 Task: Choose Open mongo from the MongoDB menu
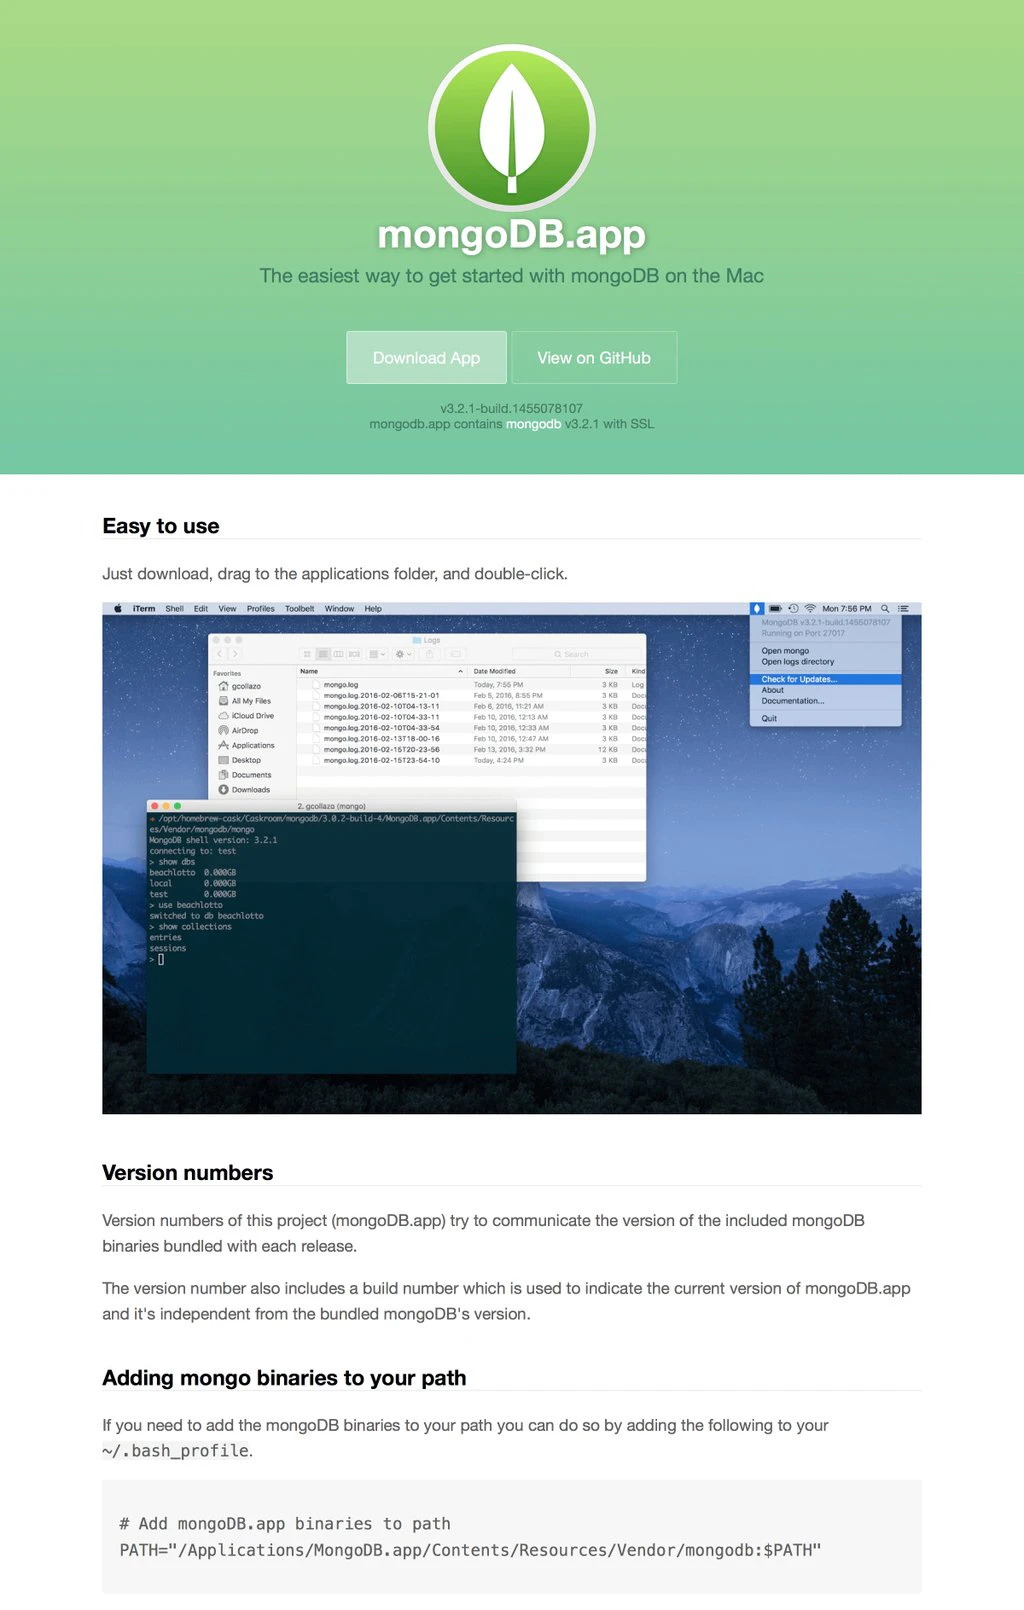pyautogui.click(x=826, y=651)
